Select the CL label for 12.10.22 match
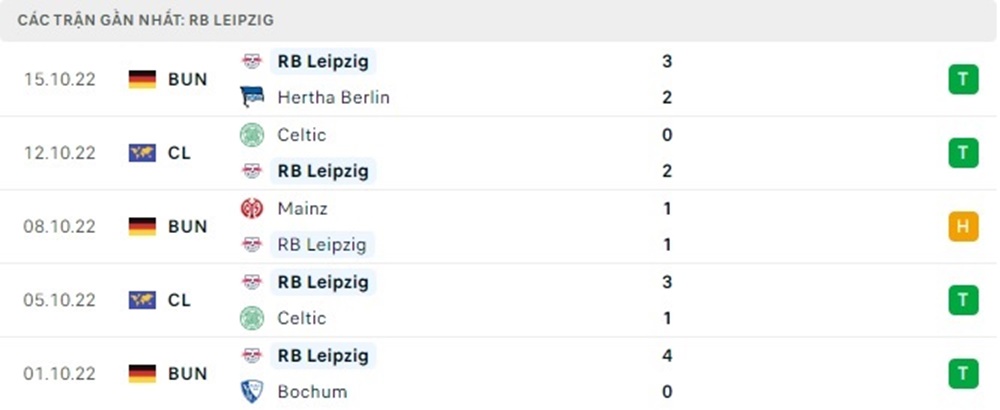 (179, 153)
